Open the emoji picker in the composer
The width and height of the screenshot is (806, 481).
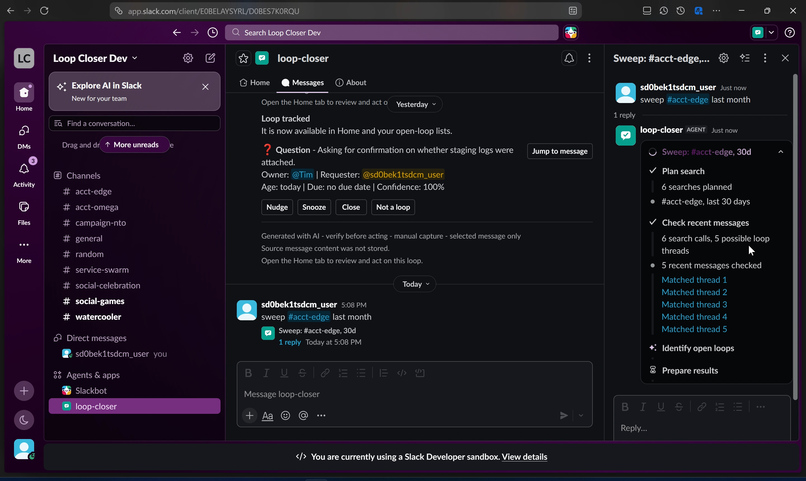pyautogui.click(x=285, y=415)
